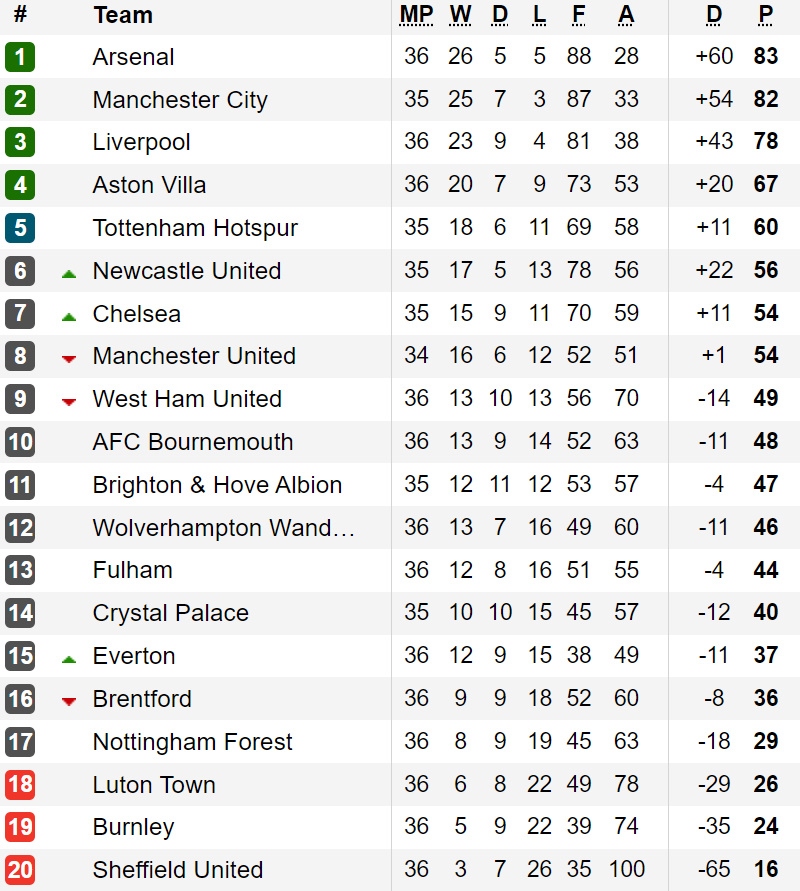Sort by the MP column header
The width and height of the screenshot is (800, 891).
(416, 15)
